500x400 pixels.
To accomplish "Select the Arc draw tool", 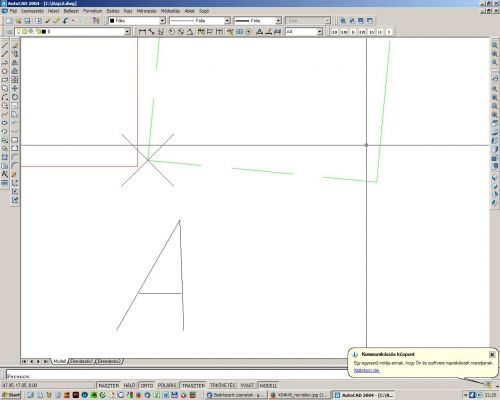I will click(5, 97).
